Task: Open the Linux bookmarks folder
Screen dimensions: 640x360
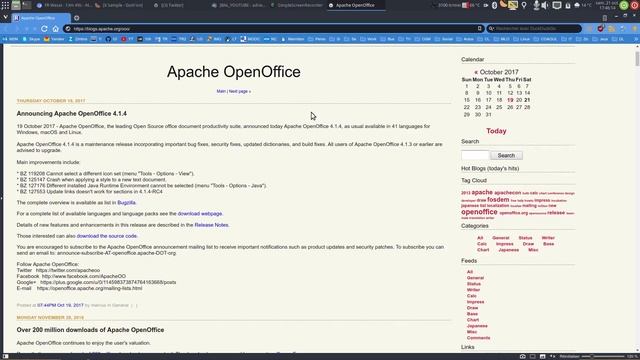Action: pos(521,39)
